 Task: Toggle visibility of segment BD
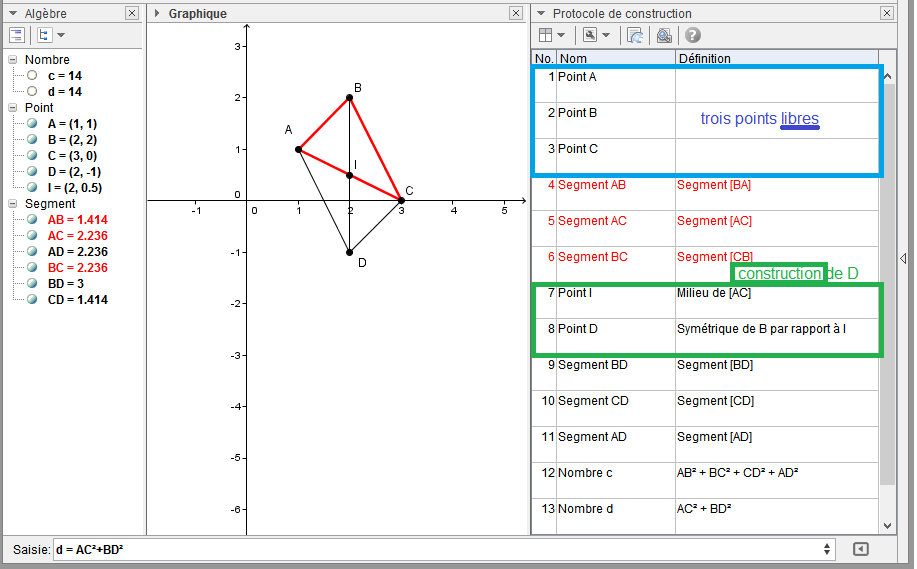tap(33, 284)
